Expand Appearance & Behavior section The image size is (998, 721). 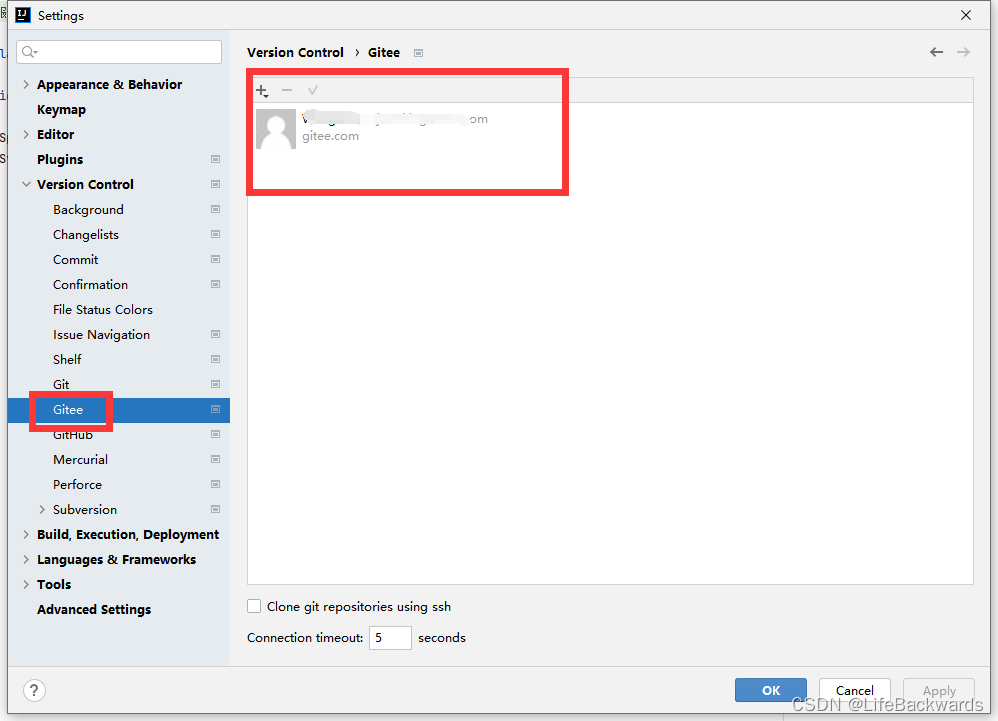tap(26, 84)
